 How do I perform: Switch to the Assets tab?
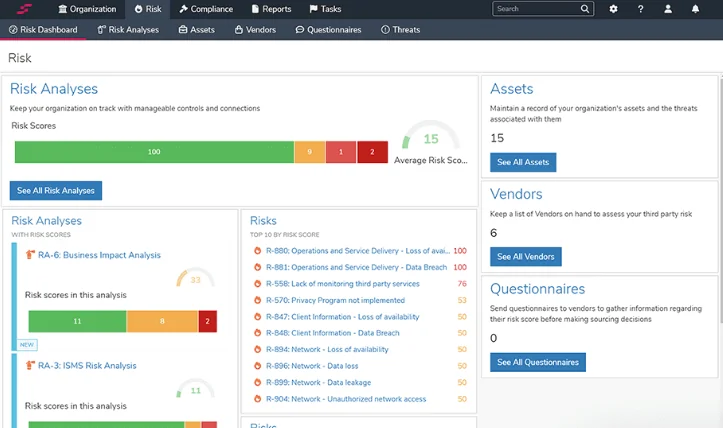(197, 30)
